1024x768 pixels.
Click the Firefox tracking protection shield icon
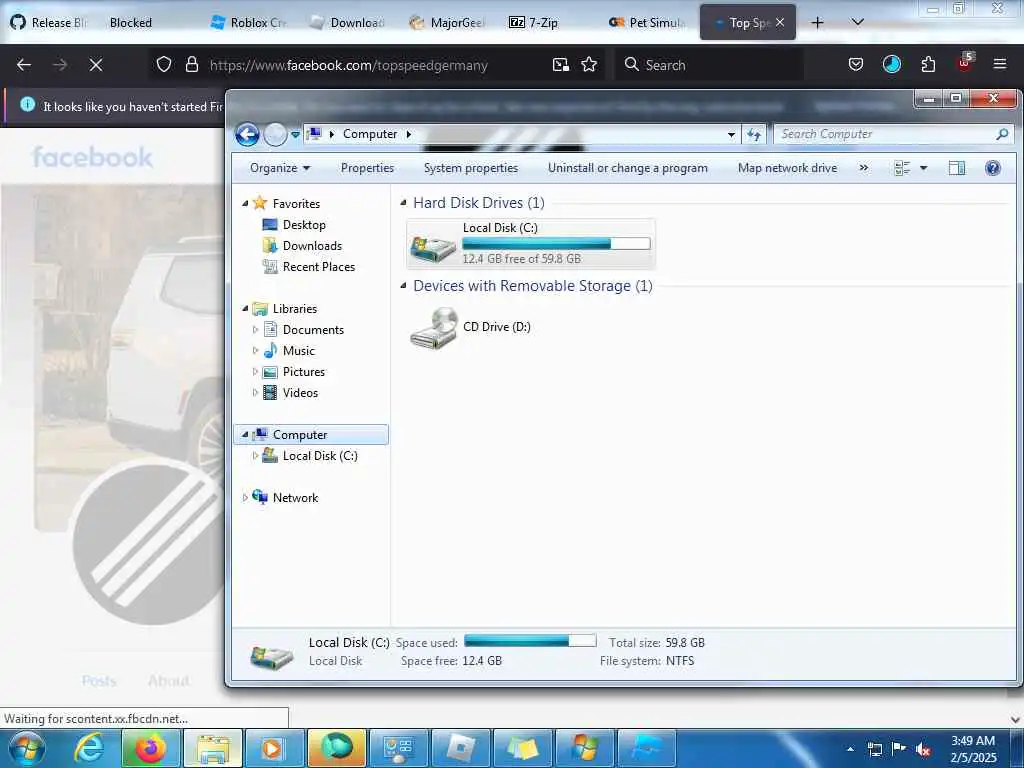[x=164, y=65]
